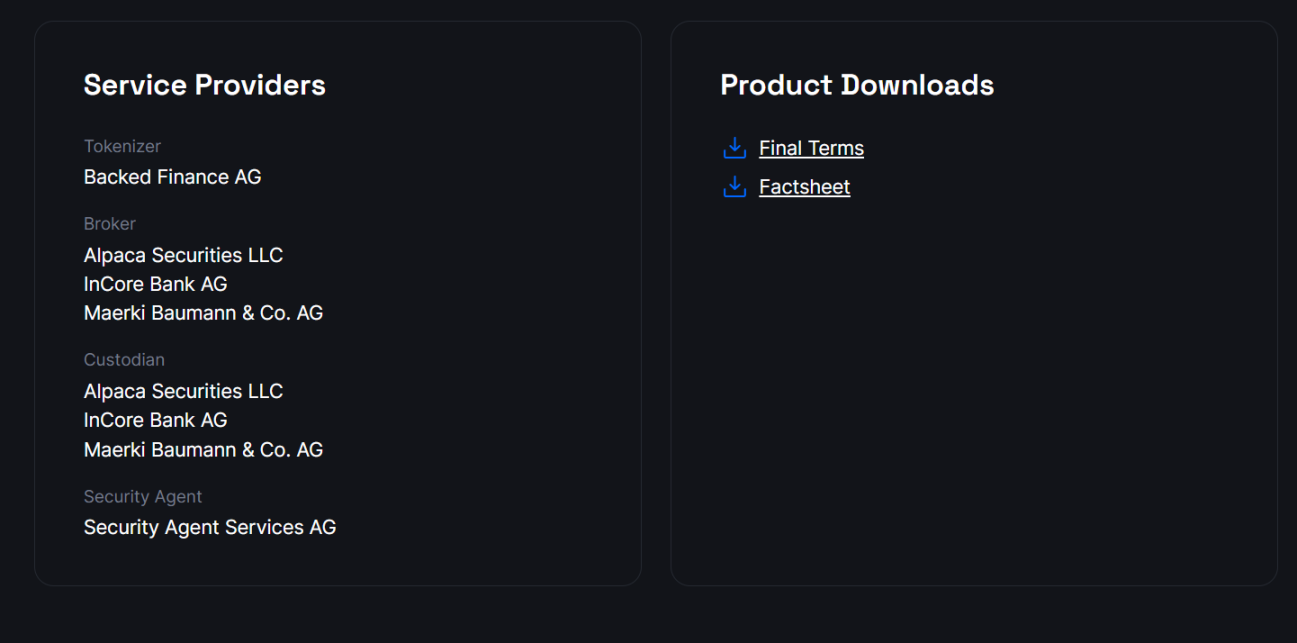Viewport: 1297px width, 643px height.
Task: Open the Final Terms document link
Action: [811, 148]
